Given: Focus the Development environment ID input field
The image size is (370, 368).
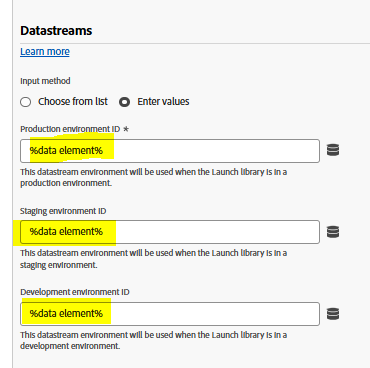Looking at the screenshot, I should click(x=170, y=314).
